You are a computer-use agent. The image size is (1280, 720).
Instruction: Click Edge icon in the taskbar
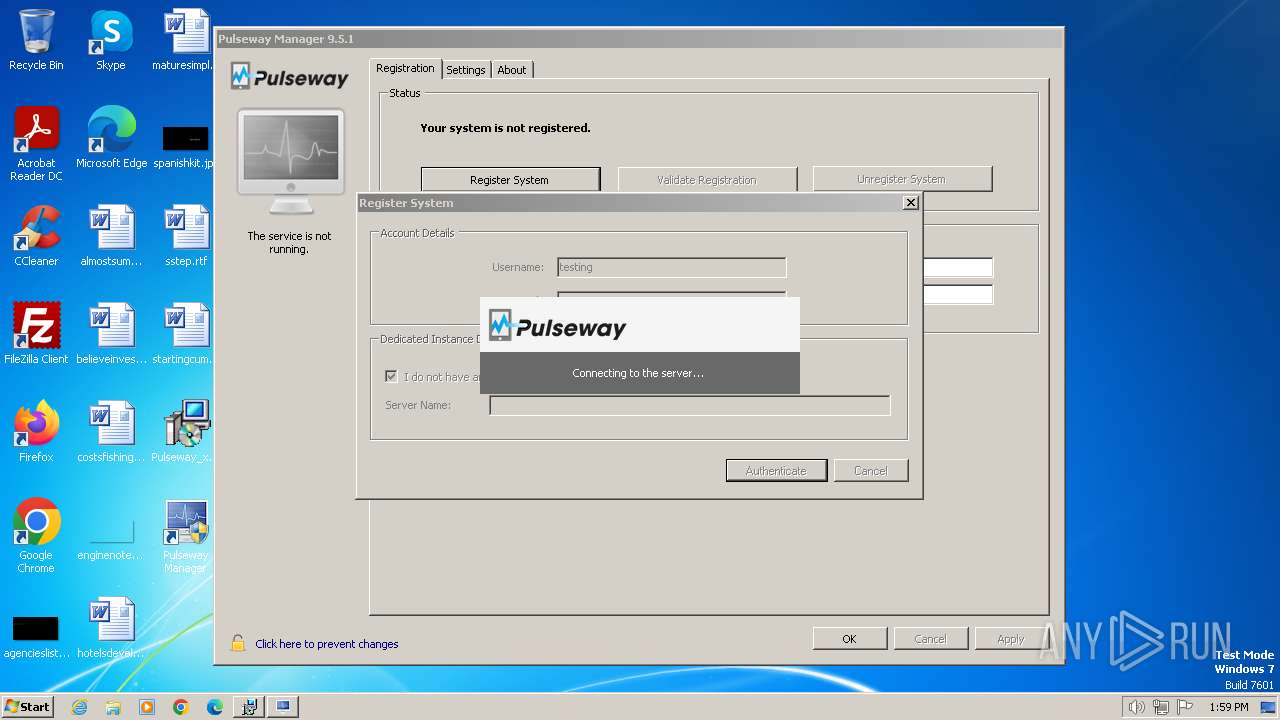(215, 707)
